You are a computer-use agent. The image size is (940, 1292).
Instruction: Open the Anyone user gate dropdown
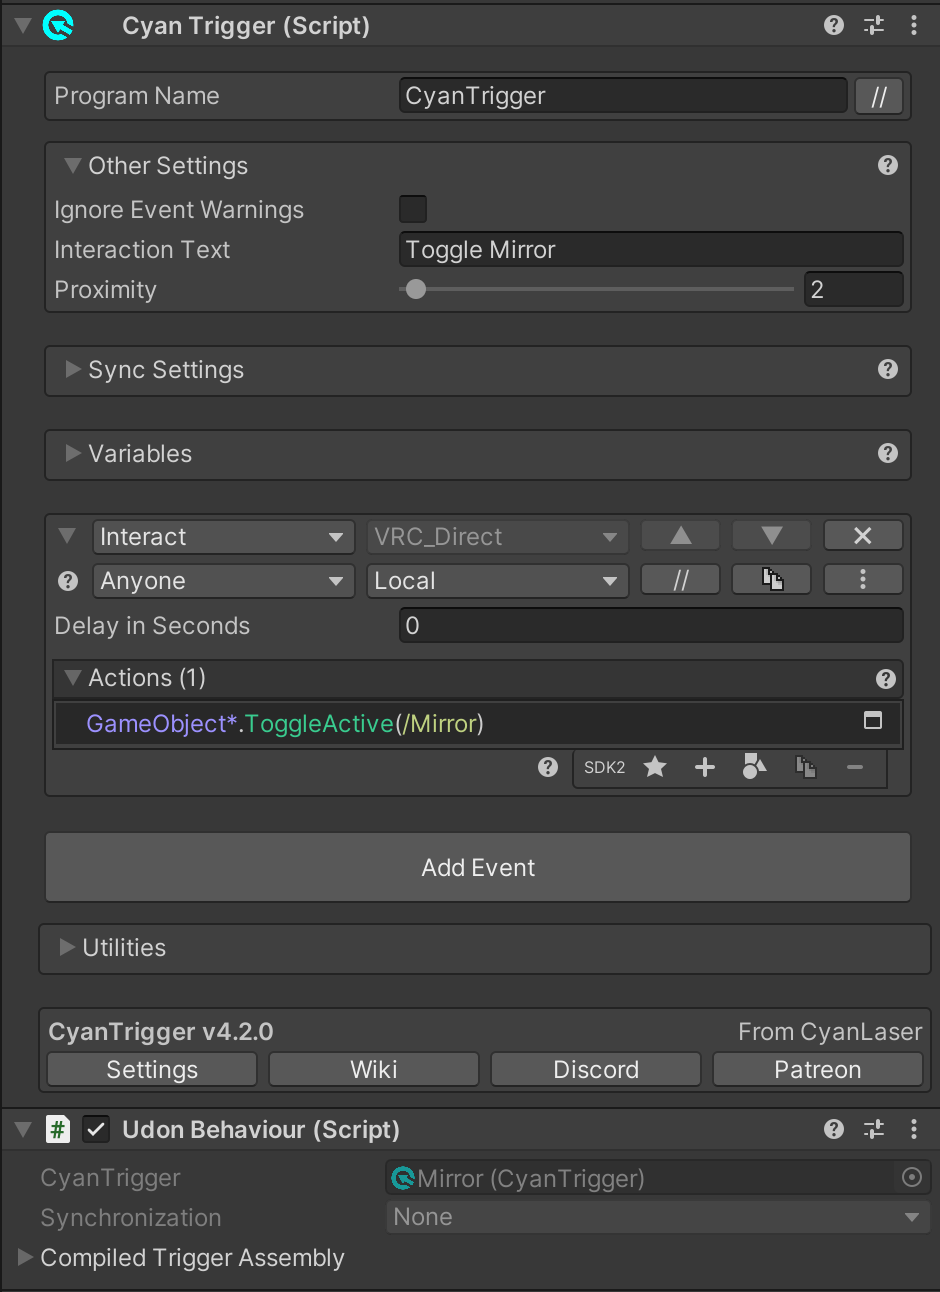[223, 581]
